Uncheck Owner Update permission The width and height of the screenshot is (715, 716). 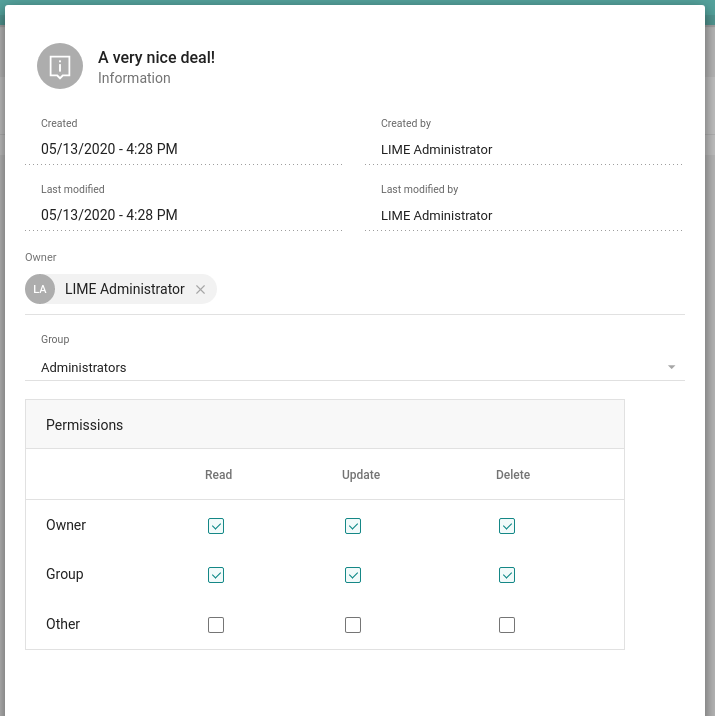(353, 526)
